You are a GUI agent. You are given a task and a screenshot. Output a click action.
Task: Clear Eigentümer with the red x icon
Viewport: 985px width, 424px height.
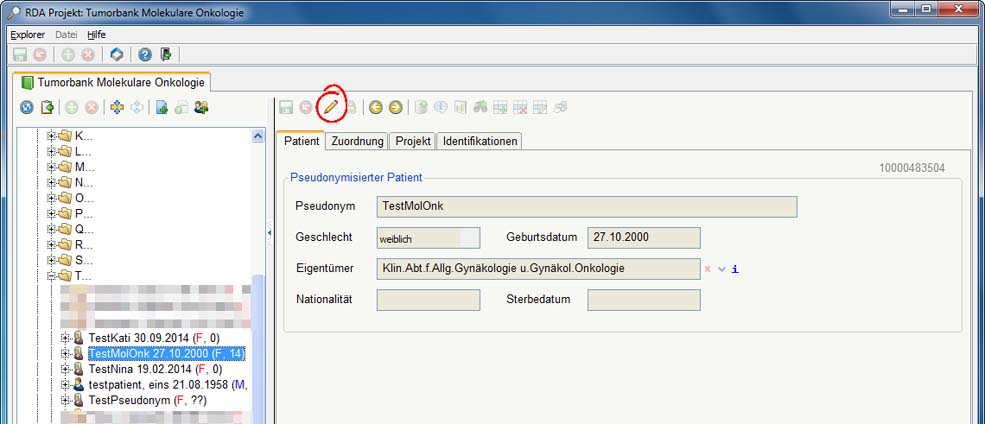[x=708, y=269]
